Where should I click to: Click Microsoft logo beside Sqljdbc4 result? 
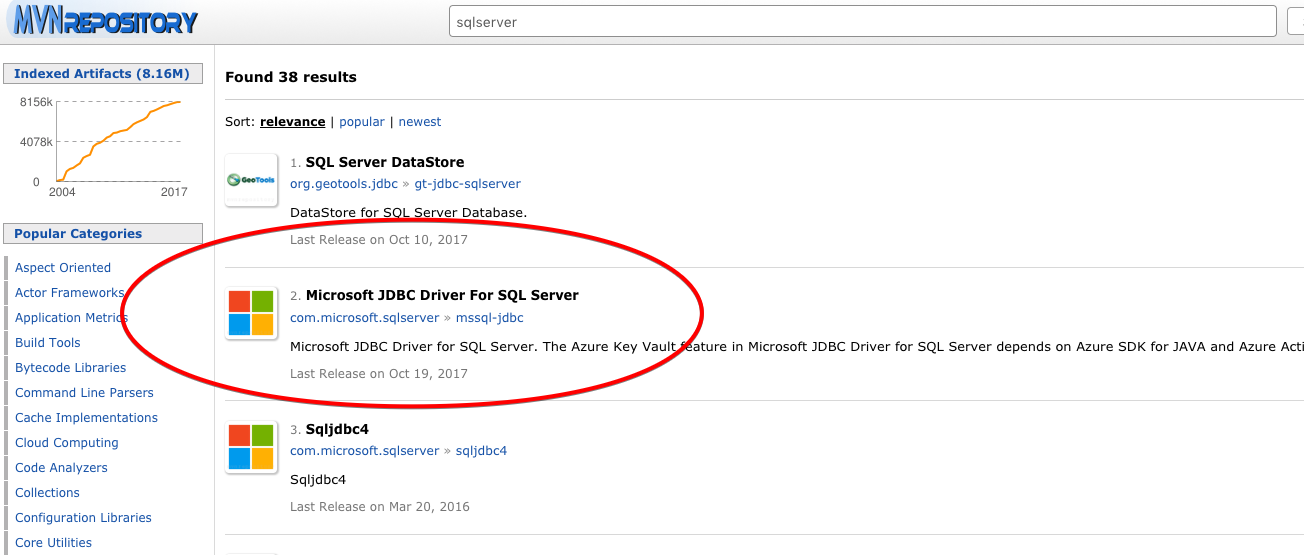point(251,446)
